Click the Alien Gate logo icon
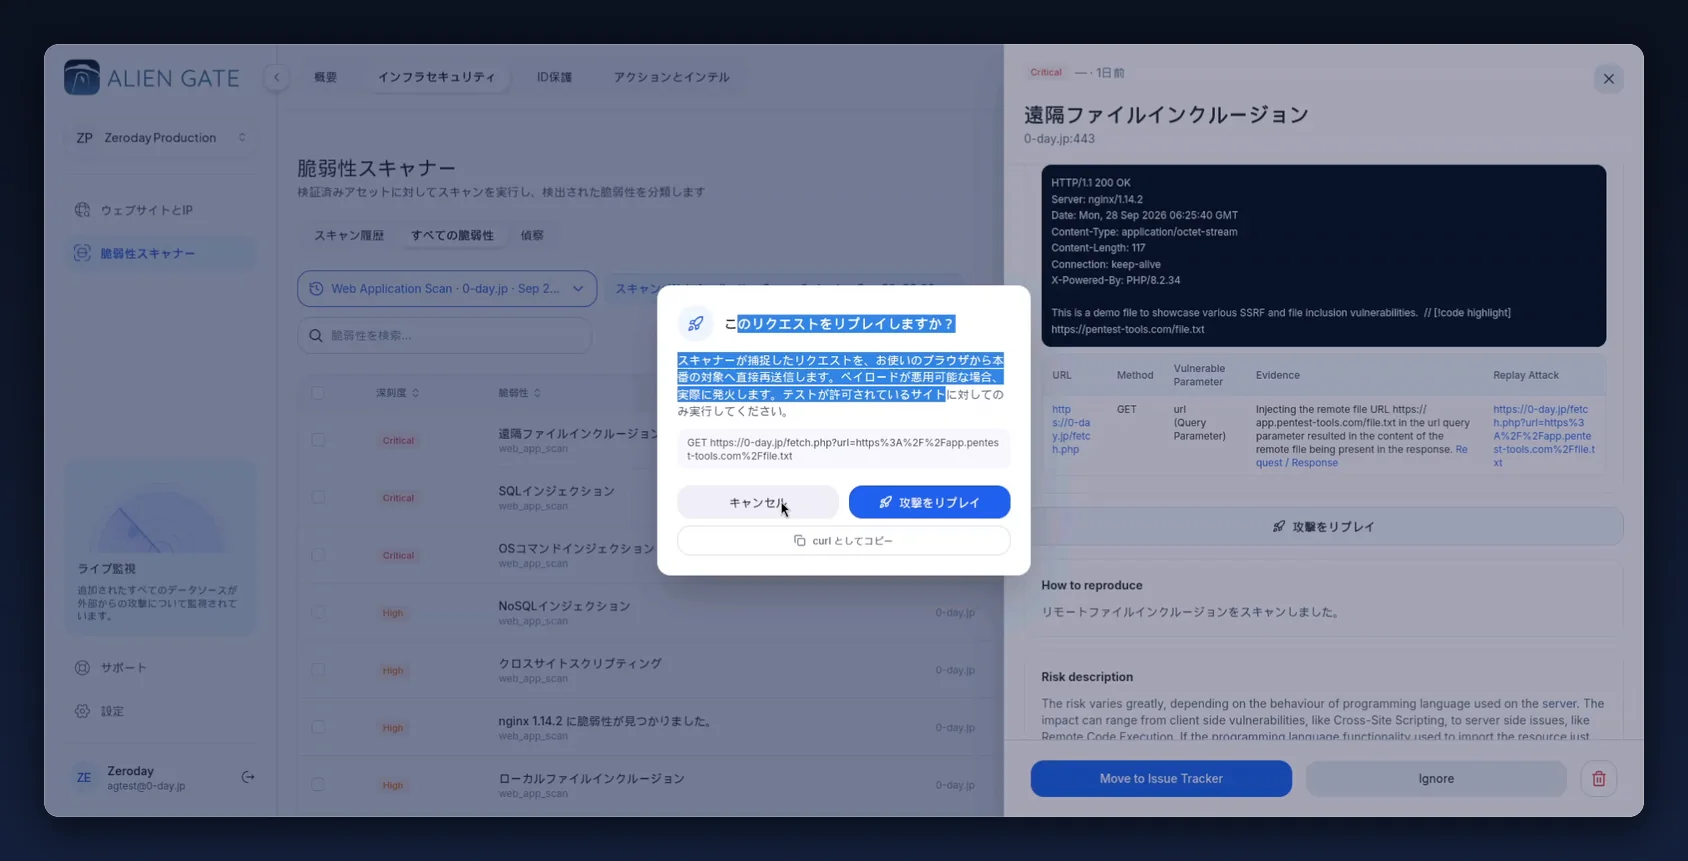 pyautogui.click(x=82, y=78)
